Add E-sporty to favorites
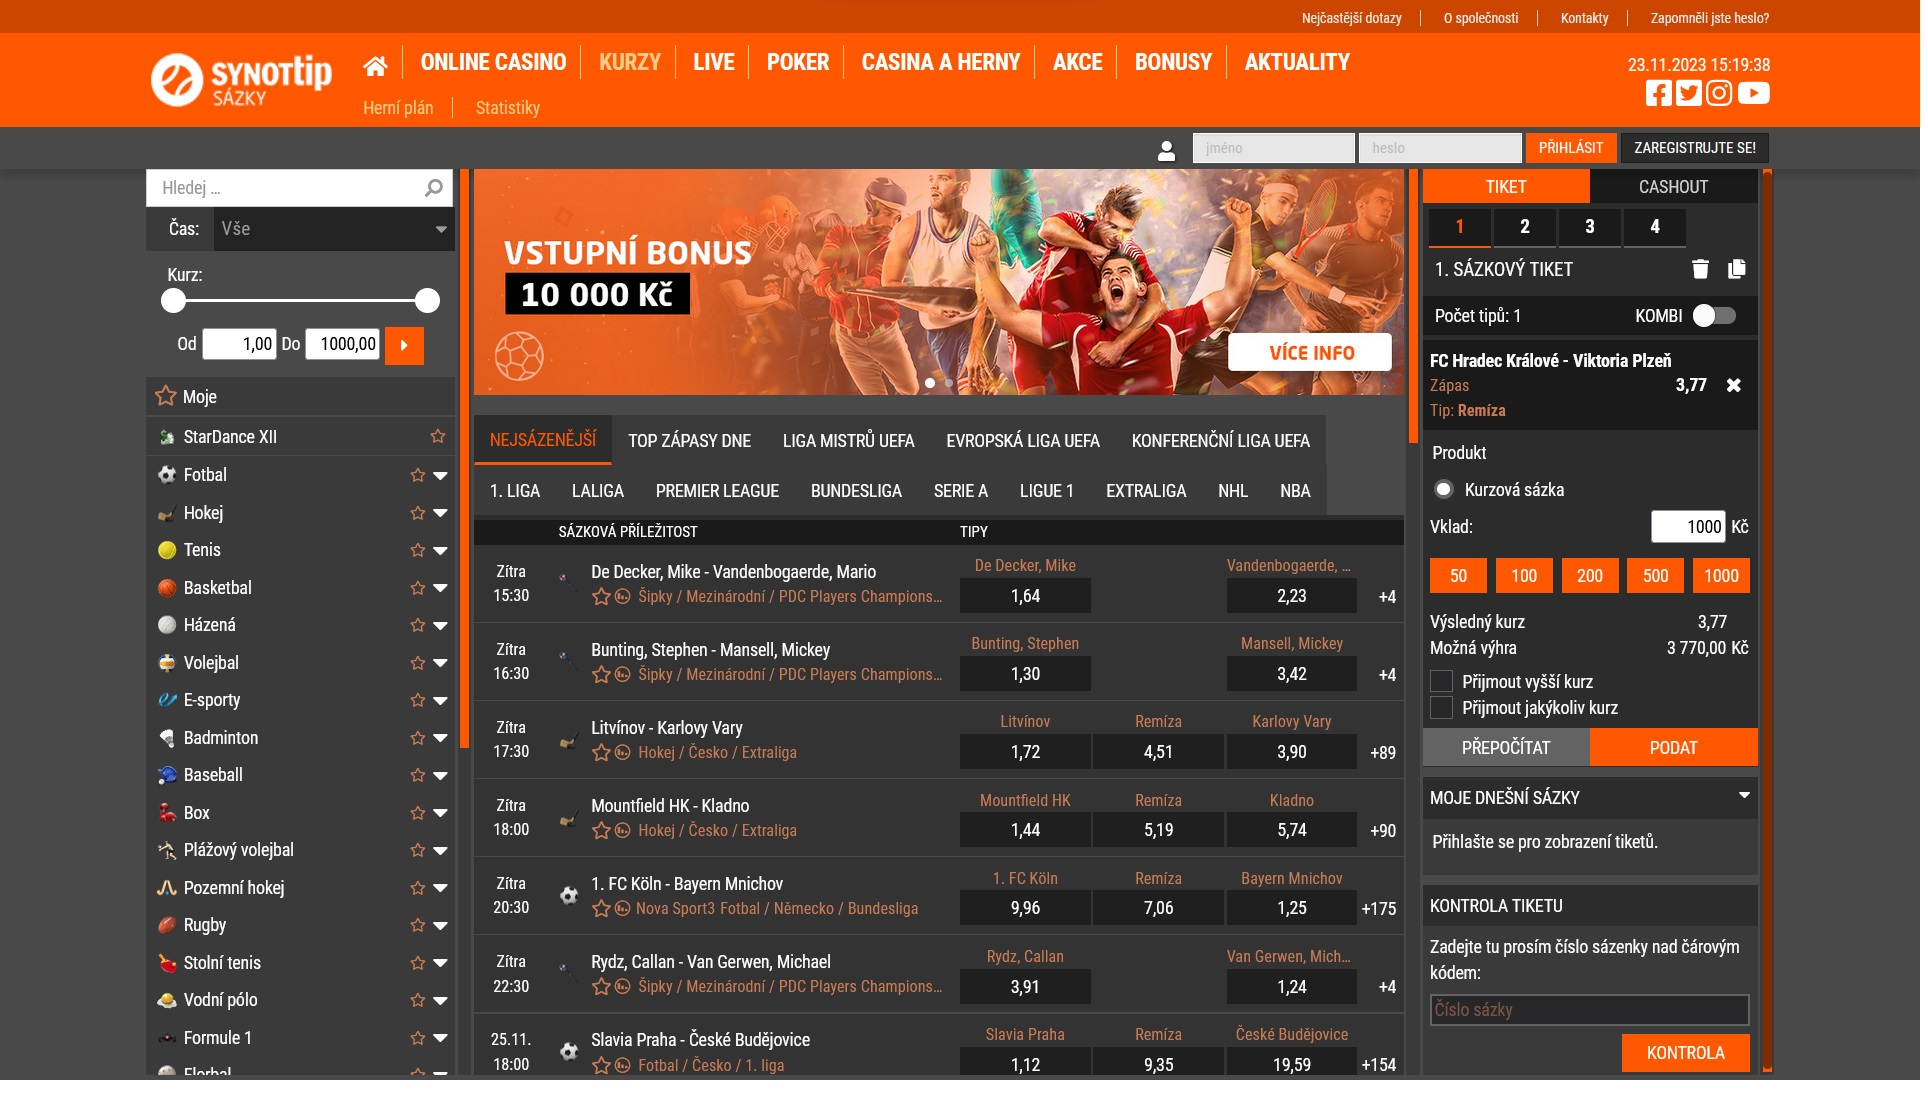 pyautogui.click(x=418, y=700)
